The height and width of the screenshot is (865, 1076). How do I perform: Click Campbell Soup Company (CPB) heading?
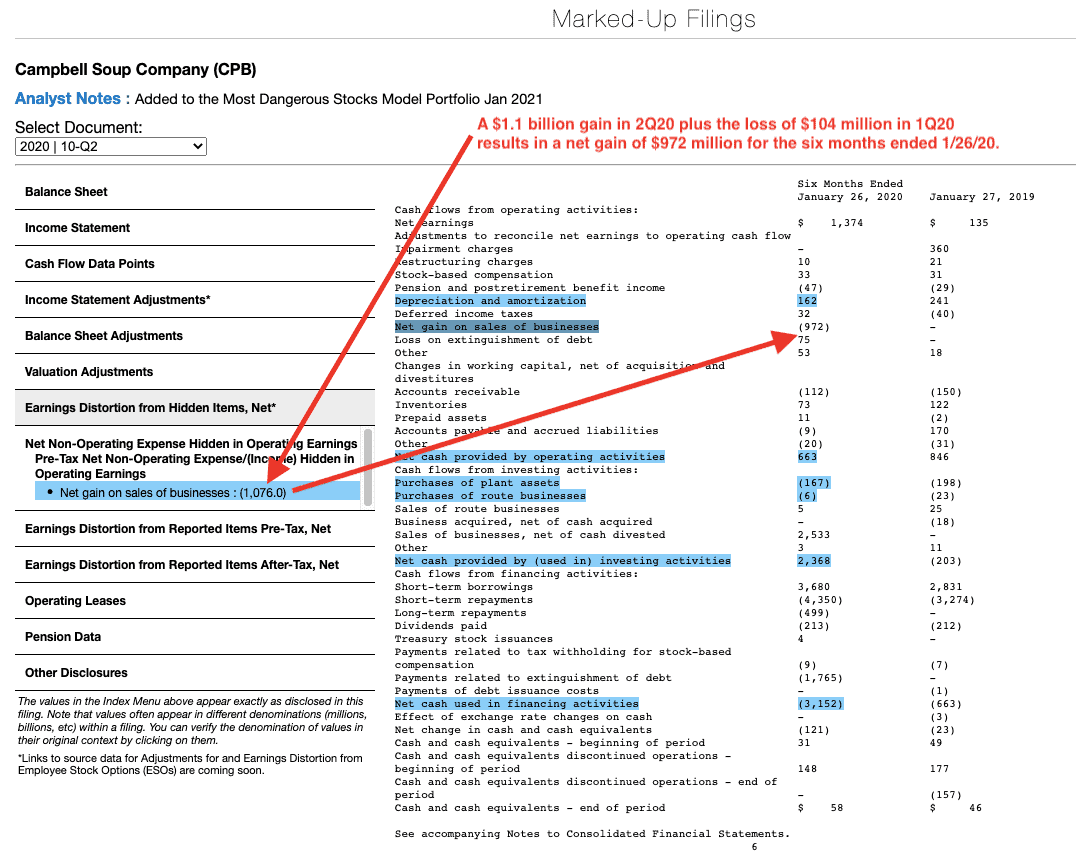tap(136, 70)
